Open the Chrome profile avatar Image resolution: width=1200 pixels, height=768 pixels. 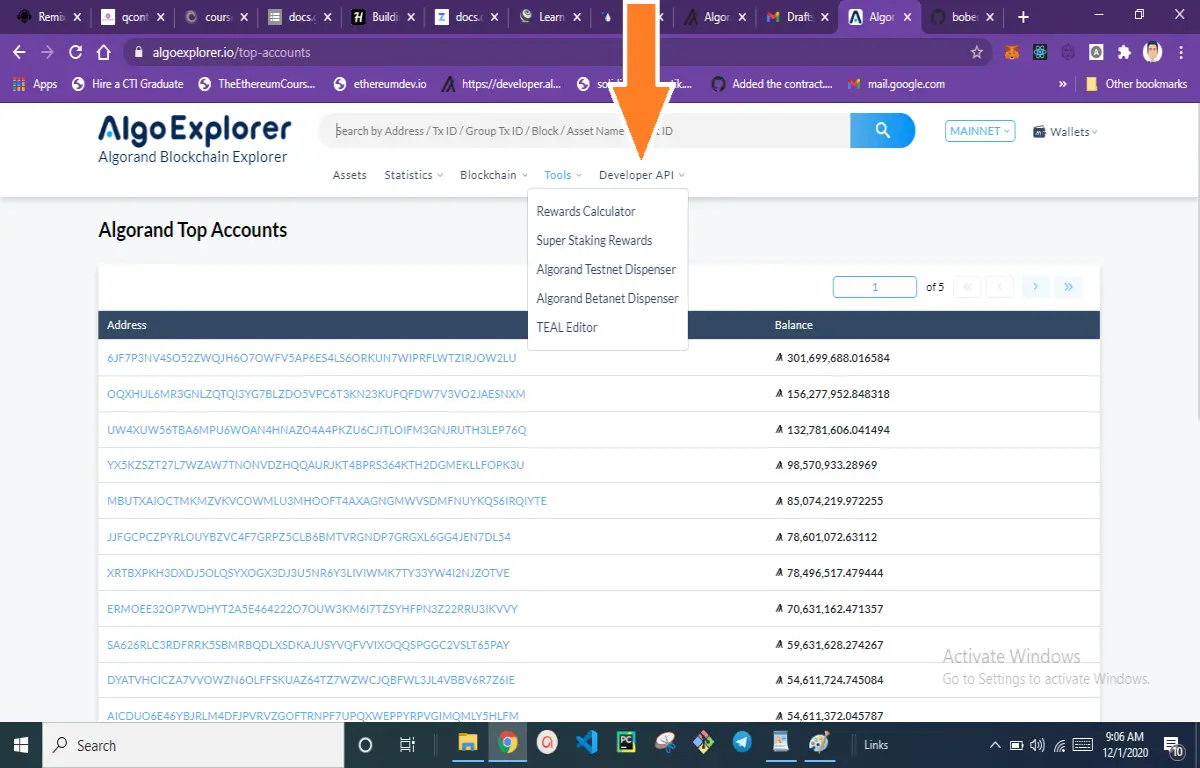coord(1152,52)
